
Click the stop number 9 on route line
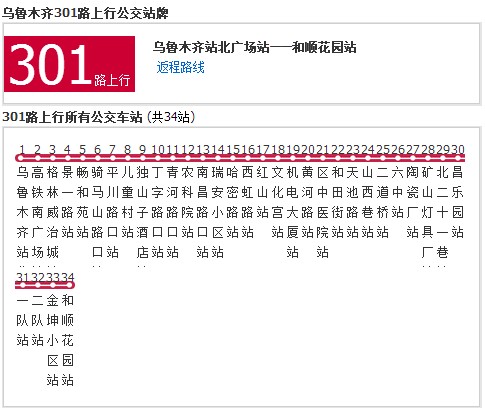tap(142, 149)
